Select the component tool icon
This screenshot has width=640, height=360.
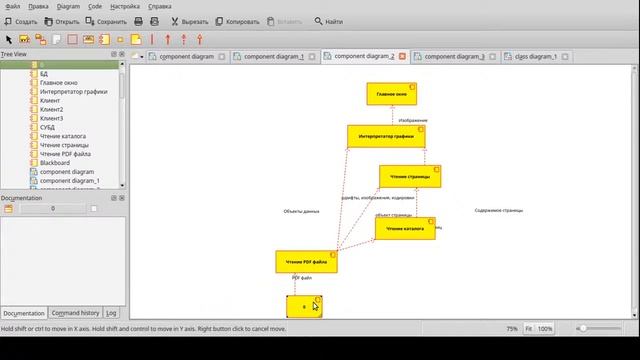[104, 40]
